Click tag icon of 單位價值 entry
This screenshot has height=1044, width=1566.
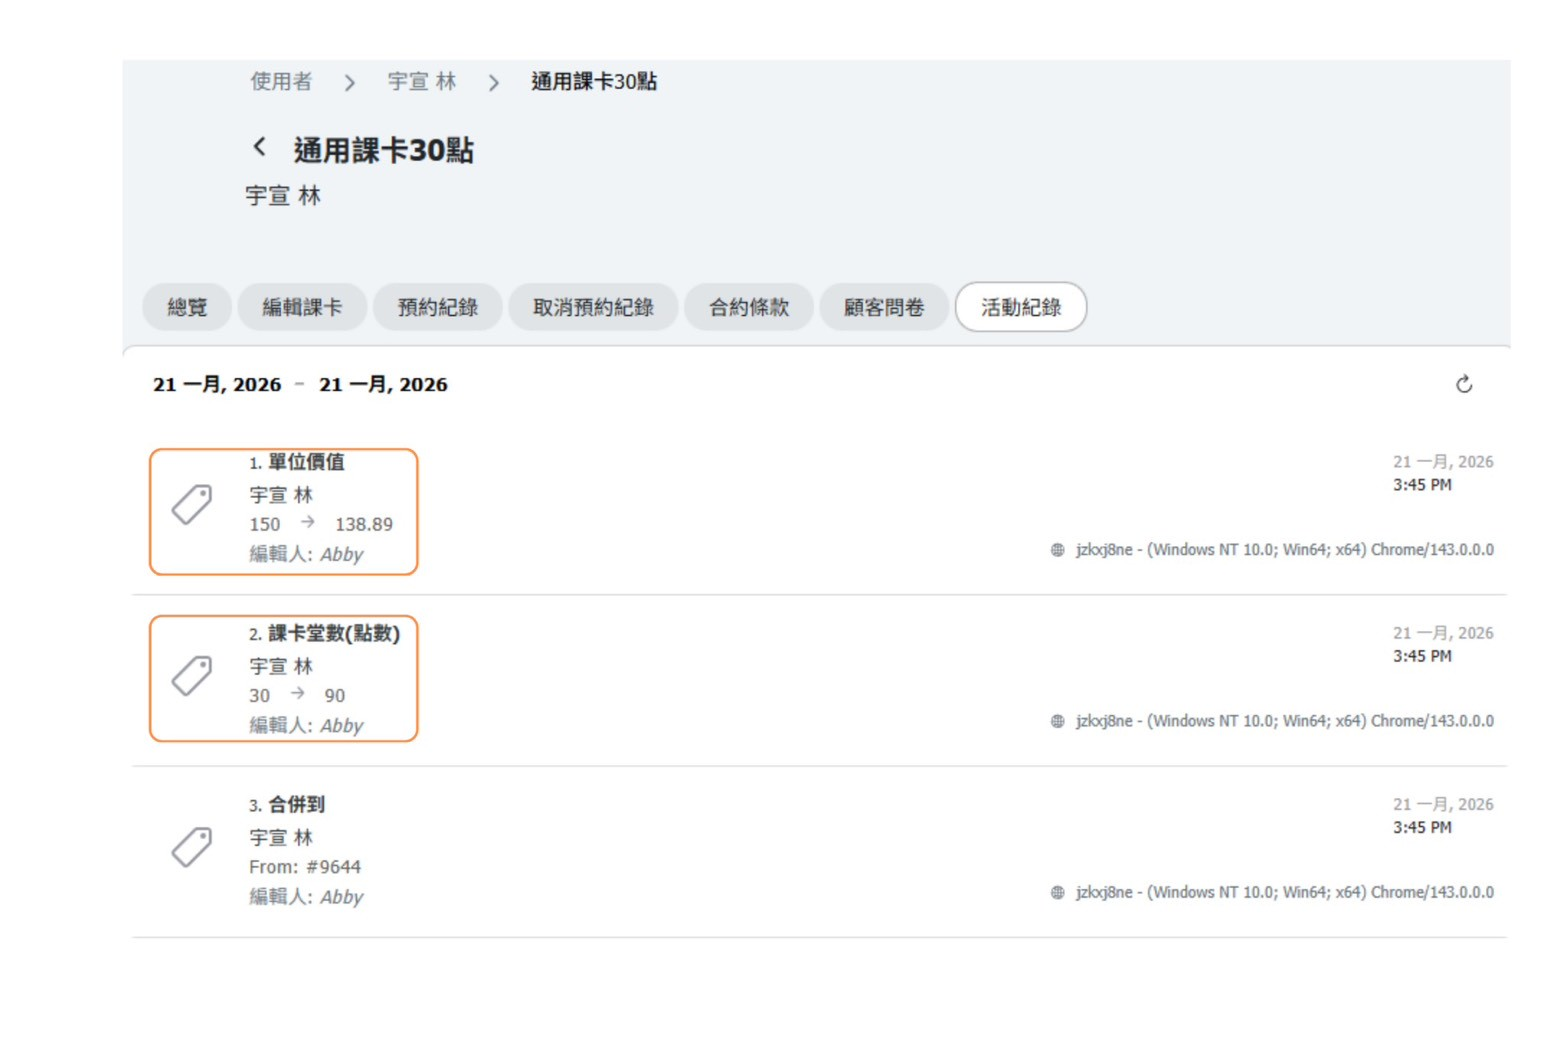(191, 505)
